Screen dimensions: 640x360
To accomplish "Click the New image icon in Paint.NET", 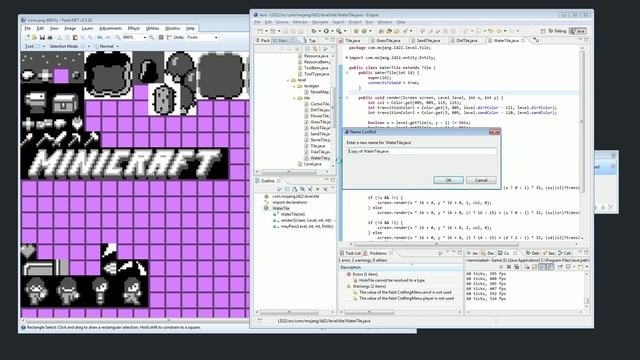I will (27, 37).
